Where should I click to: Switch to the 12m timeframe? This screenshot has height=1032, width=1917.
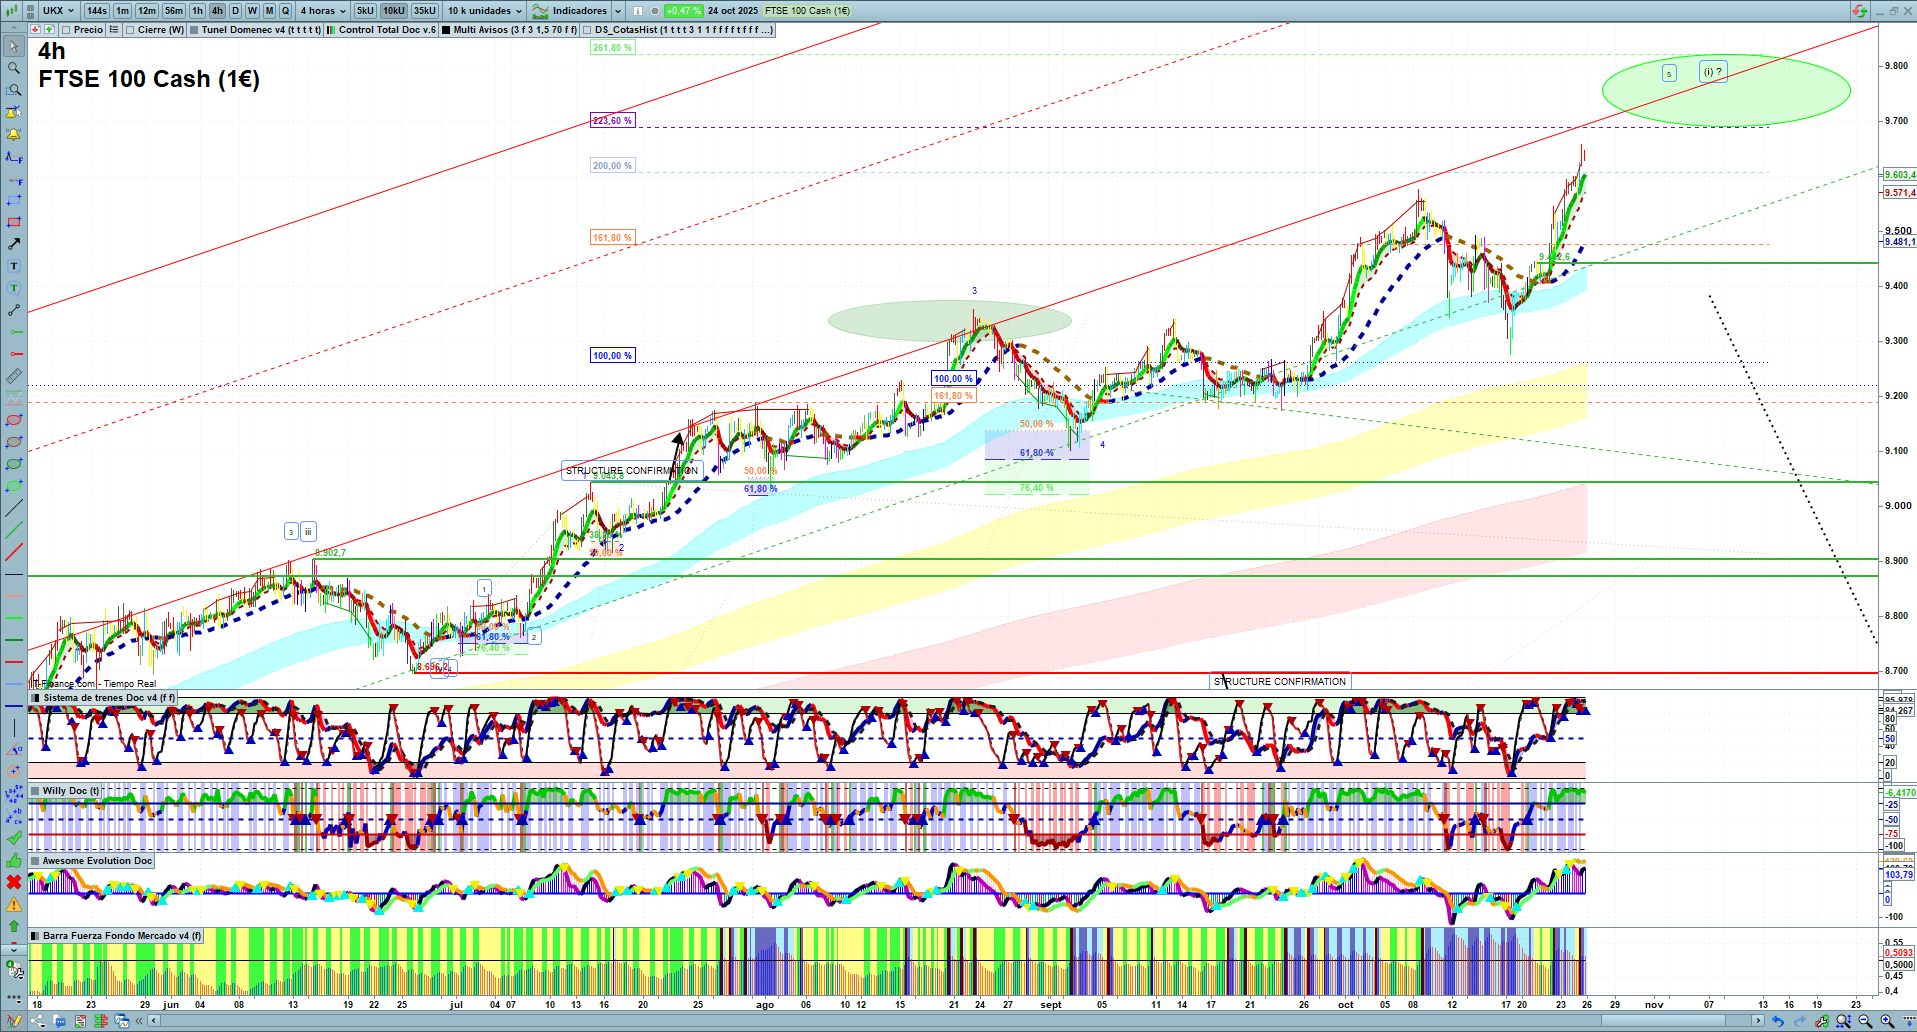tap(147, 11)
